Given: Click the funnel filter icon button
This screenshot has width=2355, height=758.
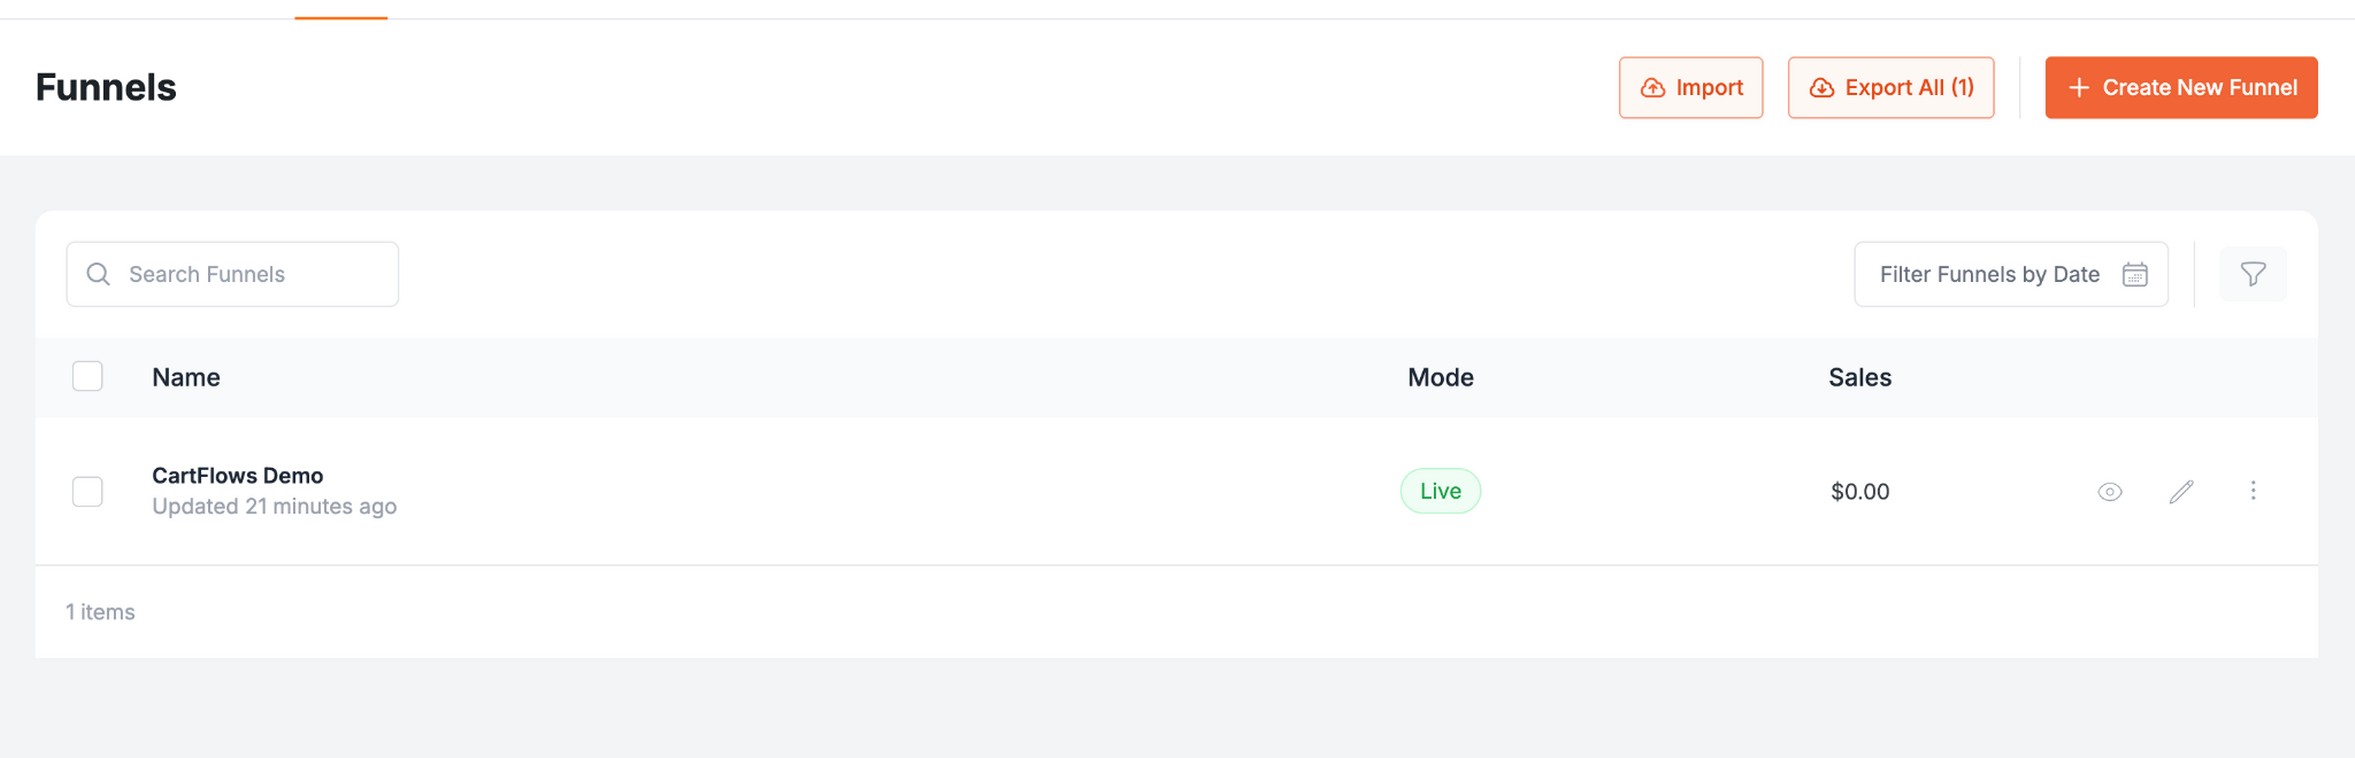Looking at the screenshot, I should (2252, 274).
